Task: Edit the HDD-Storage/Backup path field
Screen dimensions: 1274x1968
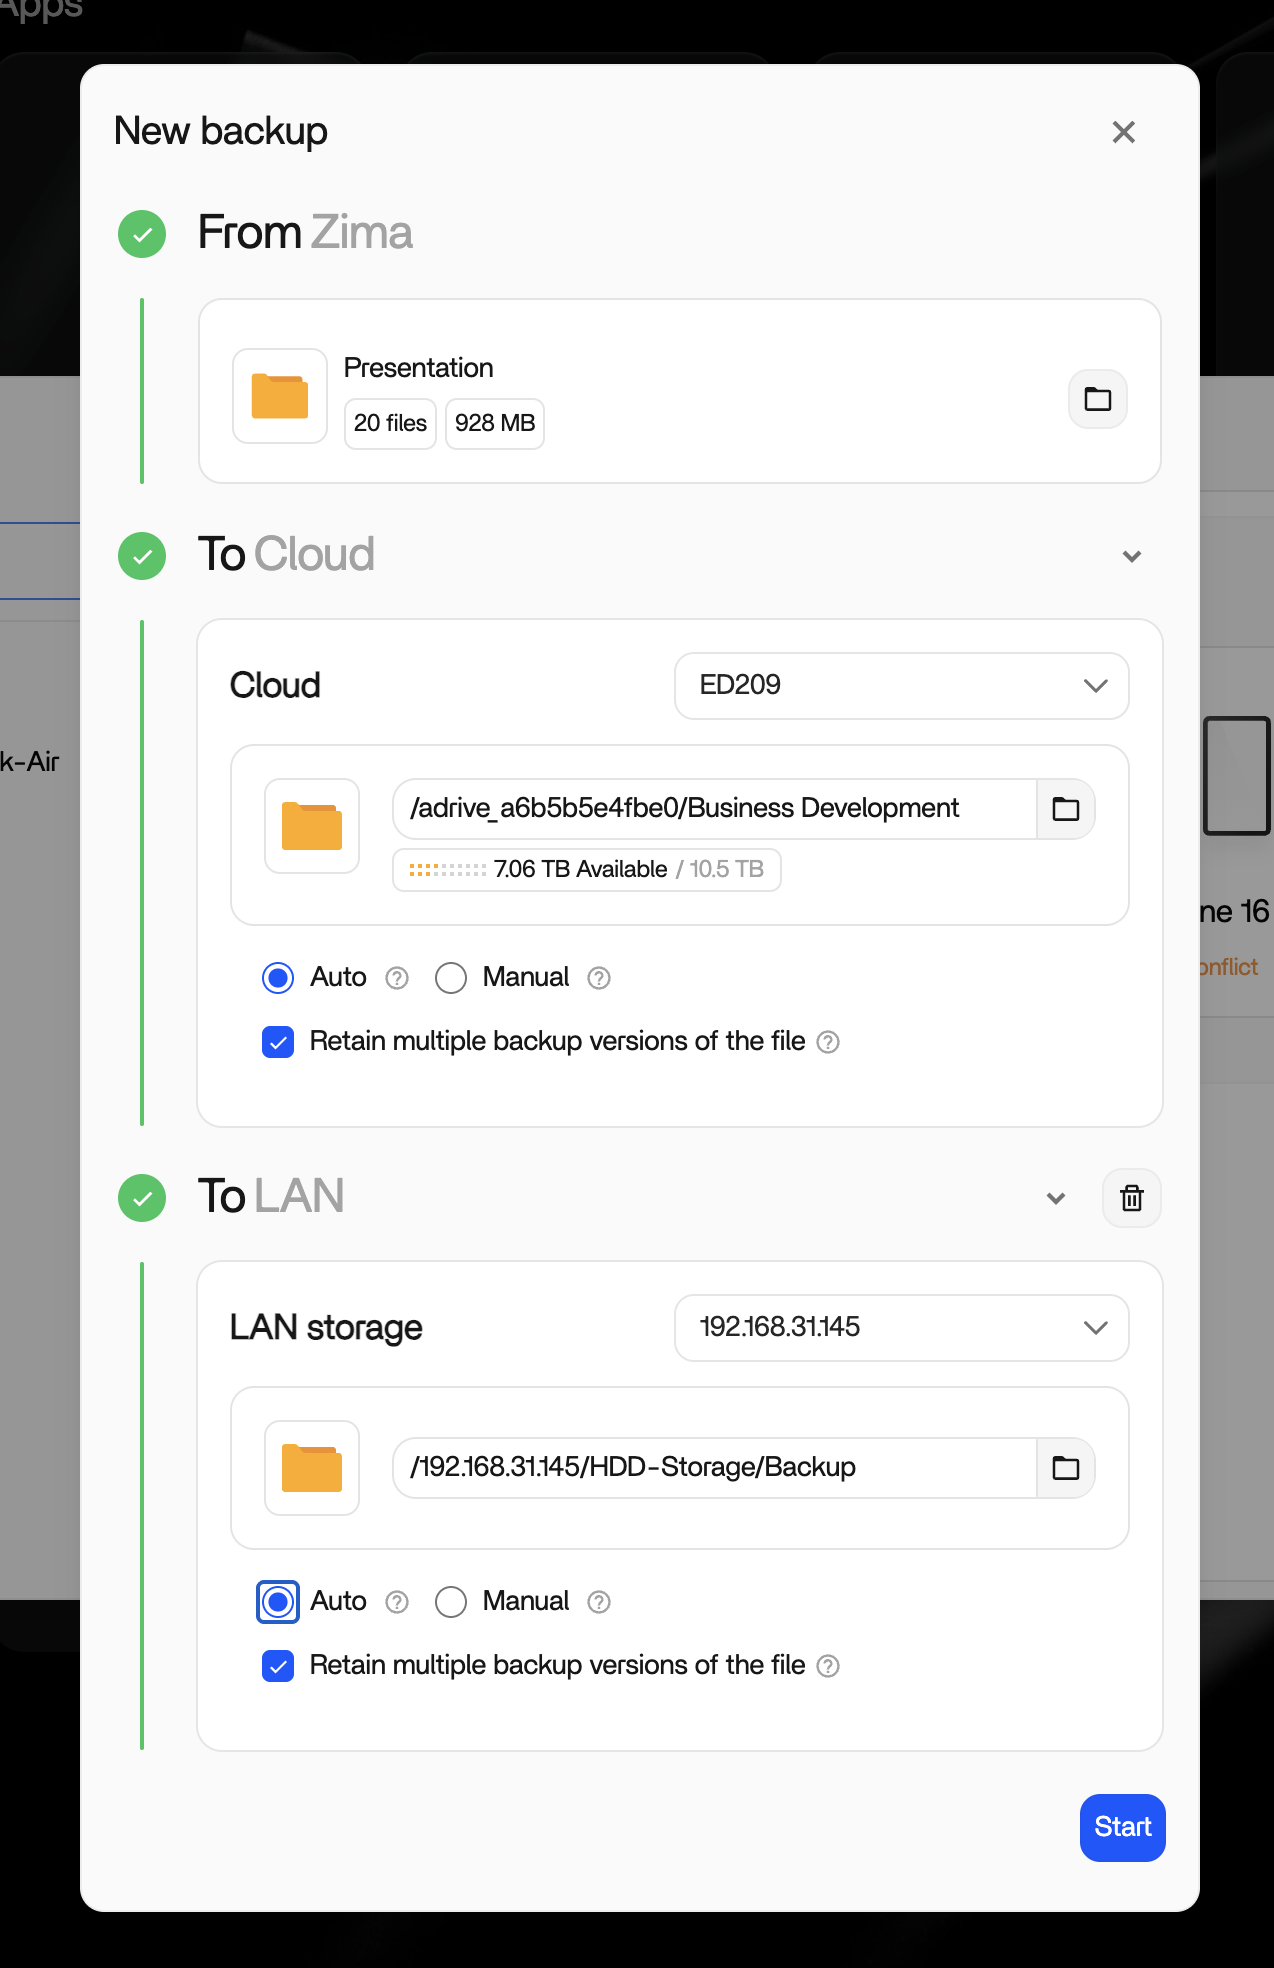Action: tap(715, 1468)
